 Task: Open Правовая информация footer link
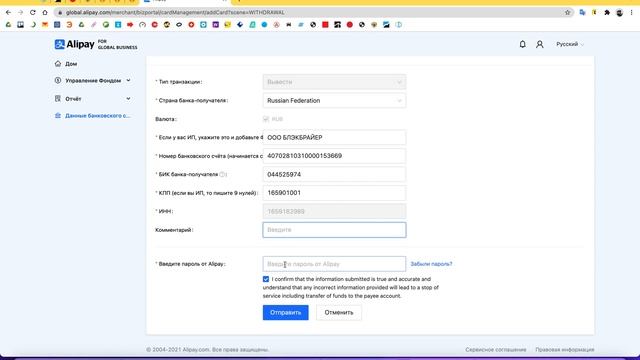565,350
